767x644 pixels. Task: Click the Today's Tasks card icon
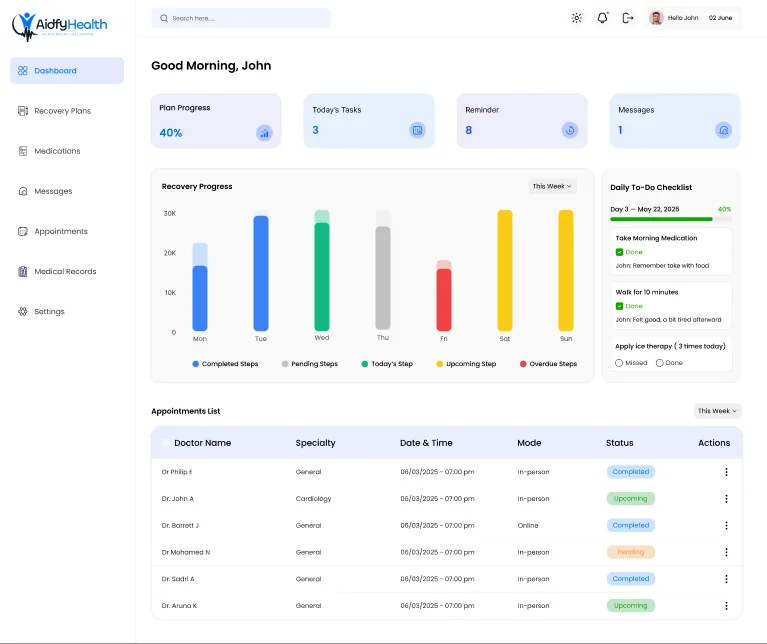coord(417,130)
